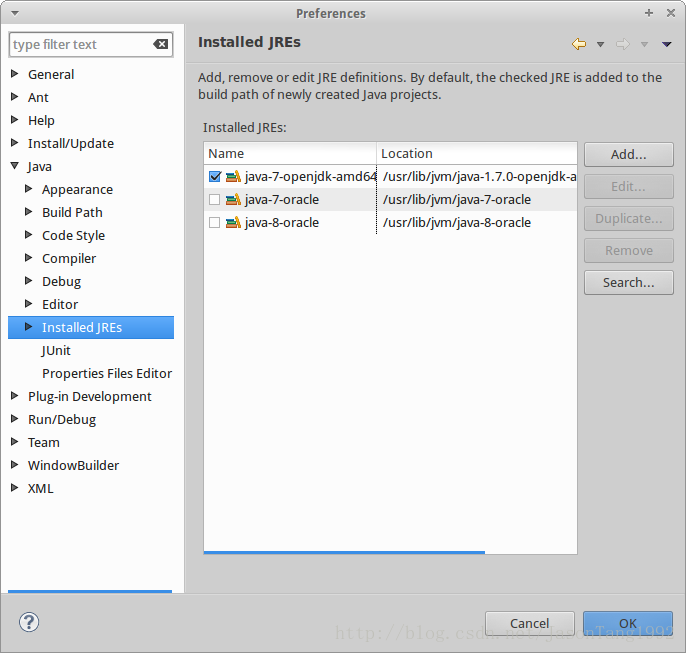Click the Duplicate... button
The image size is (686, 653).
point(629,219)
